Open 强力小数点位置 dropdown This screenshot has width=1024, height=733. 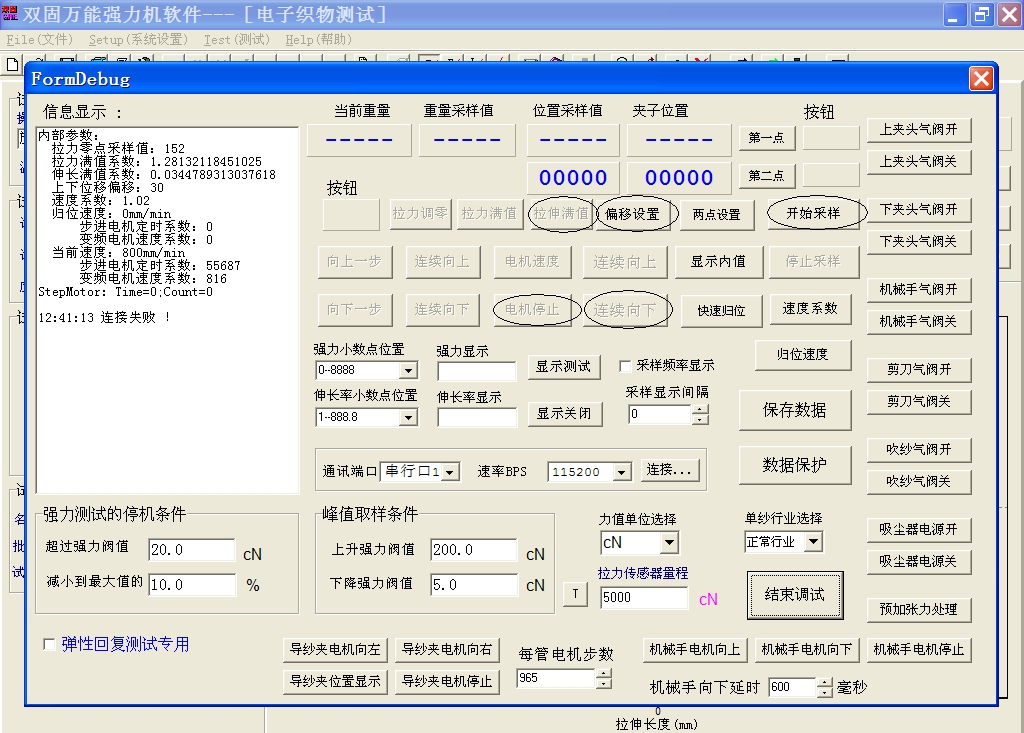(407, 370)
